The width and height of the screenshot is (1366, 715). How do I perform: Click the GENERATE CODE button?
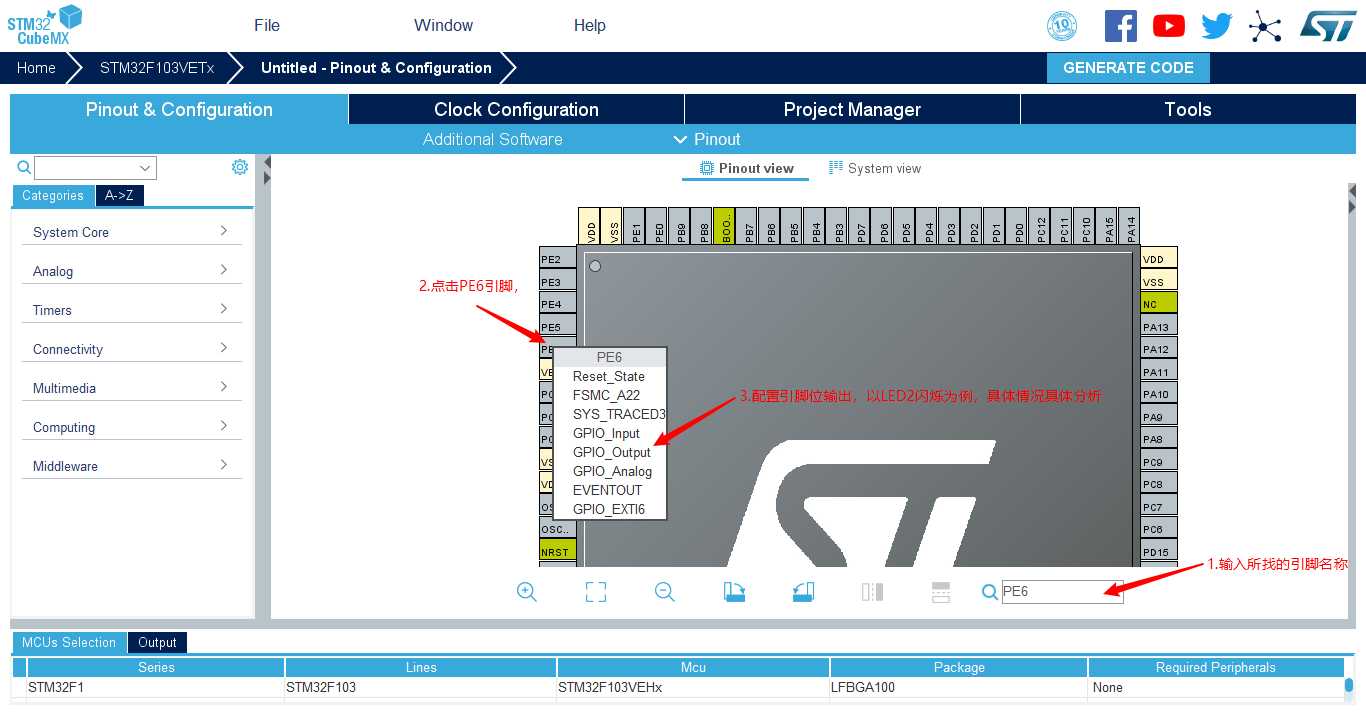(1128, 68)
